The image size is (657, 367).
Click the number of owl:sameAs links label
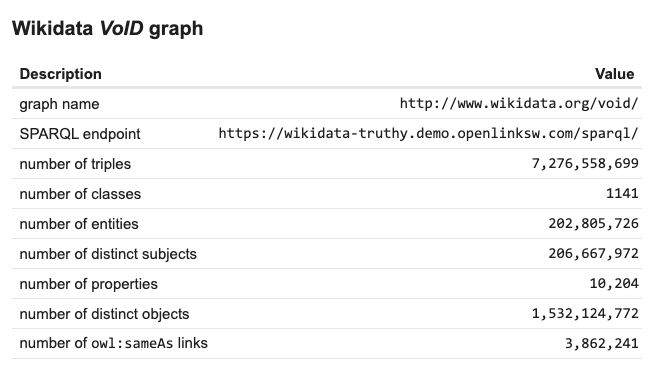pyautogui.click(x=114, y=343)
